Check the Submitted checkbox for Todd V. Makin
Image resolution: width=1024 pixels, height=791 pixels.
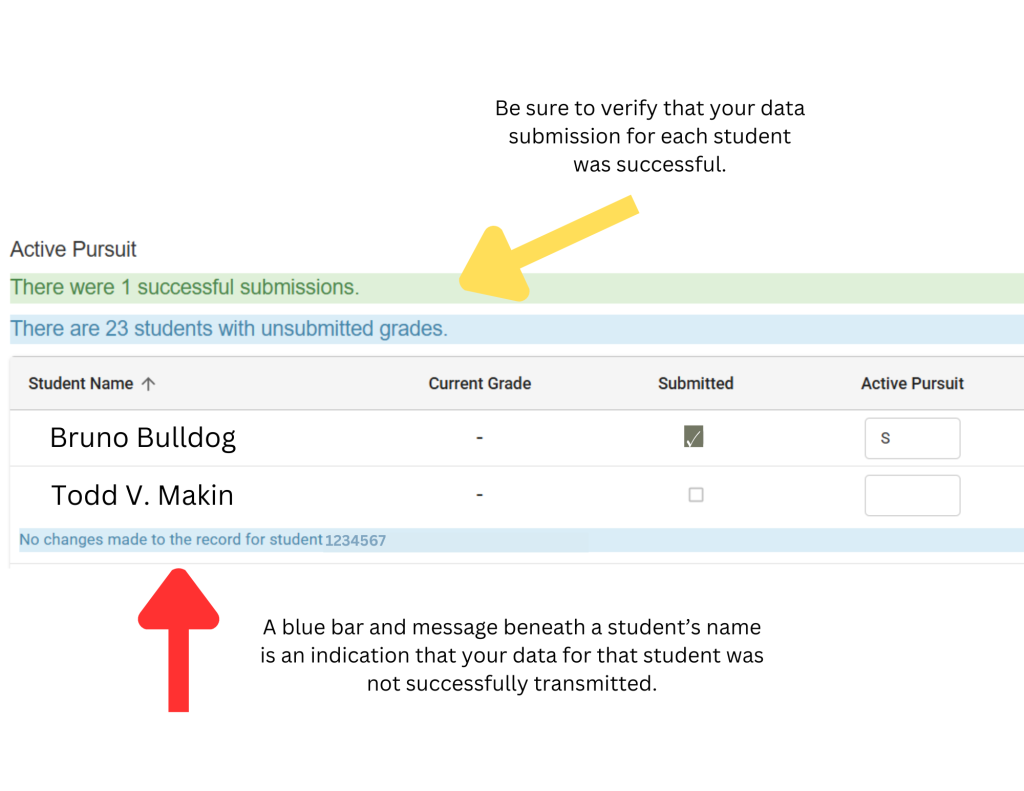click(696, 494)
